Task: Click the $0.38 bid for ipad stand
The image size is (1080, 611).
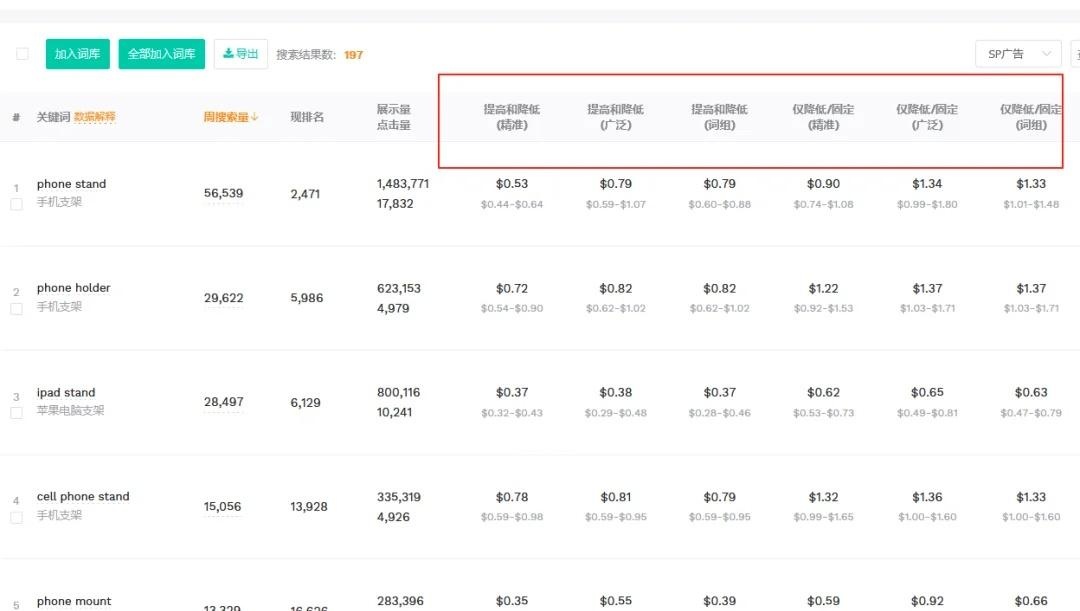Action: coord(616,393)
